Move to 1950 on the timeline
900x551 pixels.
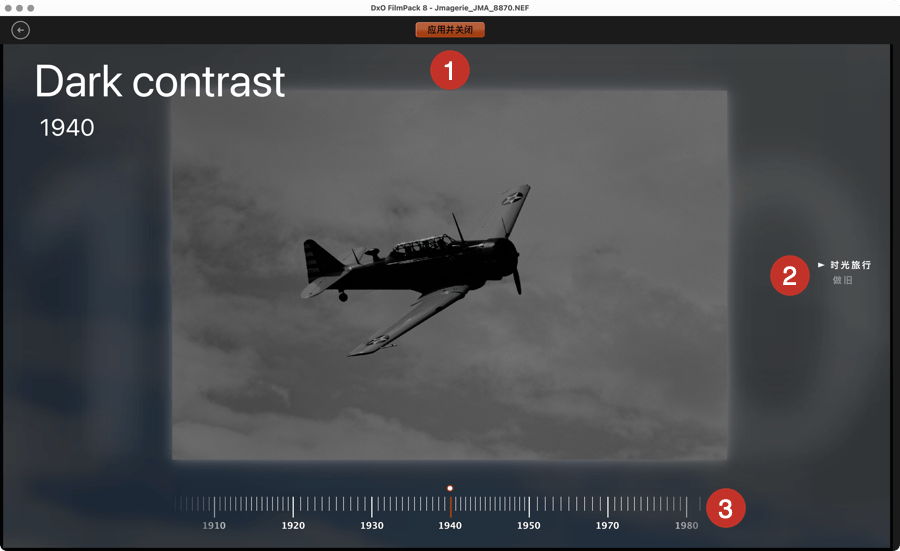[529, 525]
